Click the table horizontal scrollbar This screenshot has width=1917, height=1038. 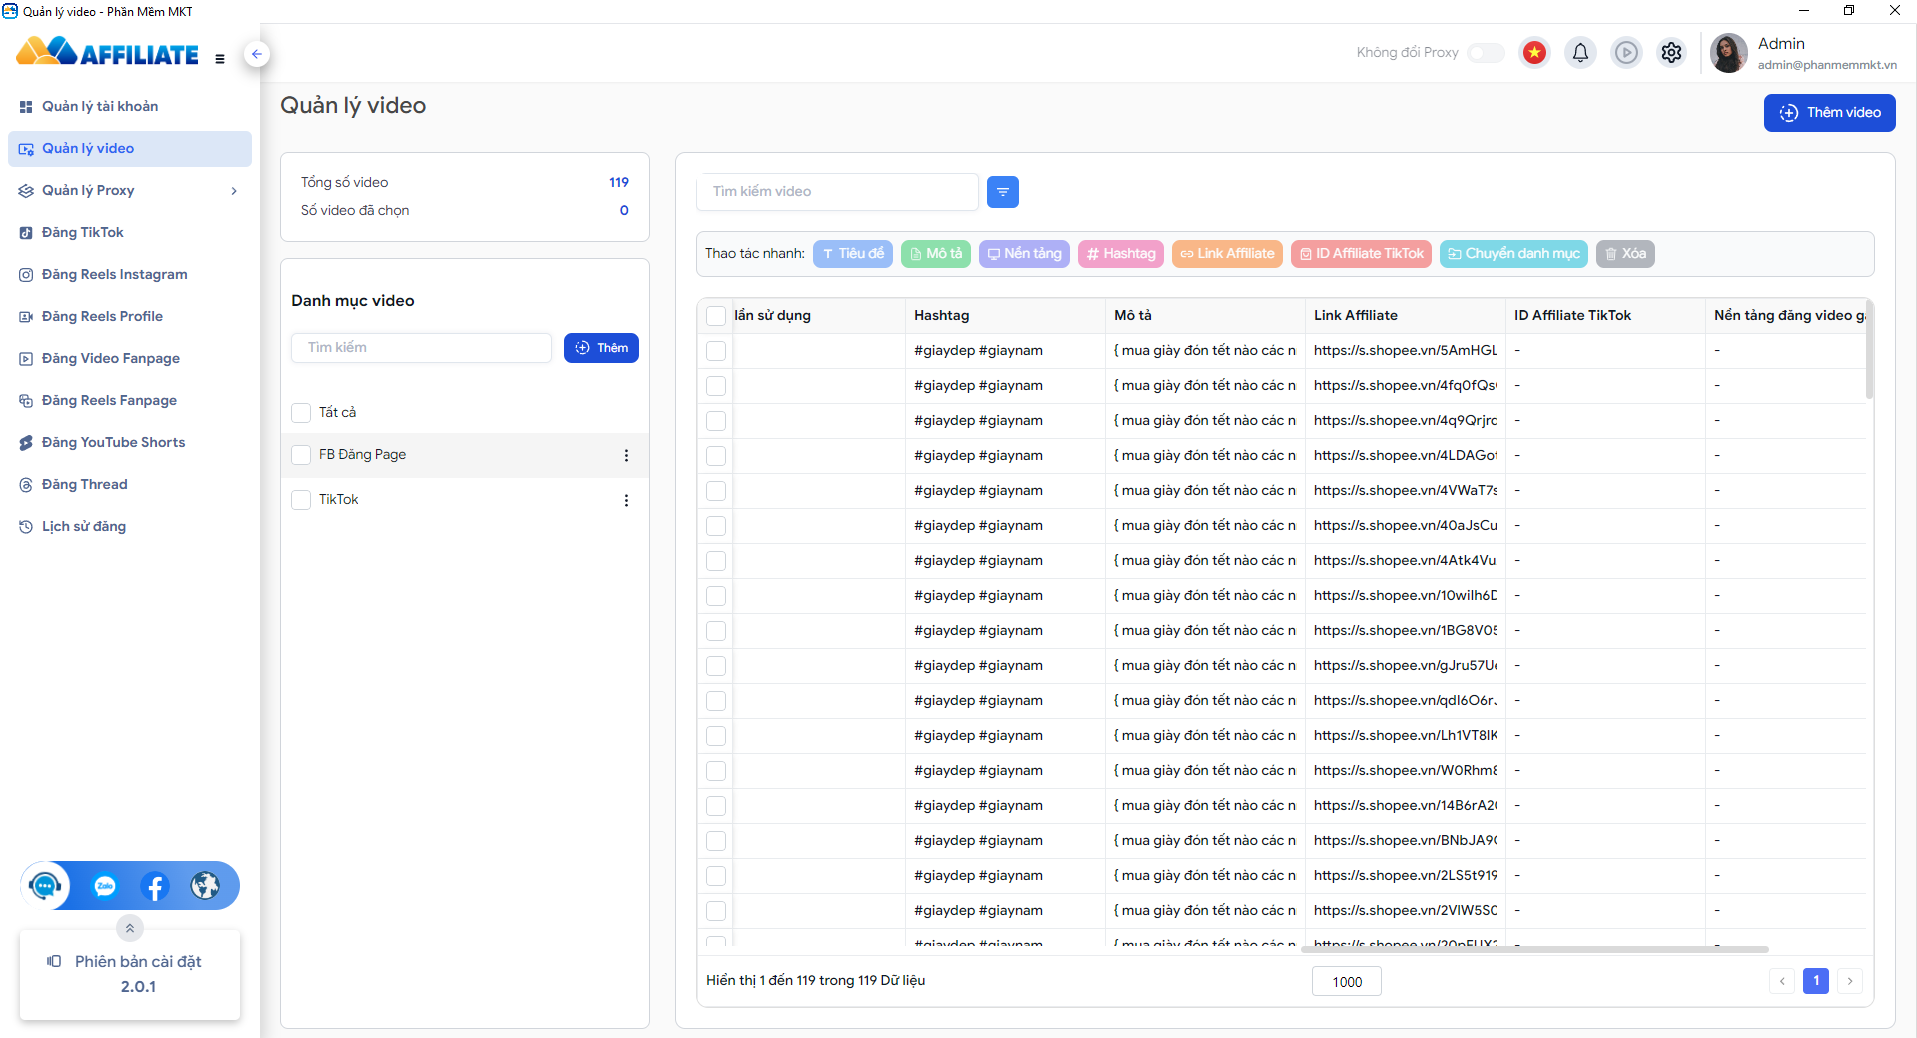(x=1535, y=949)
